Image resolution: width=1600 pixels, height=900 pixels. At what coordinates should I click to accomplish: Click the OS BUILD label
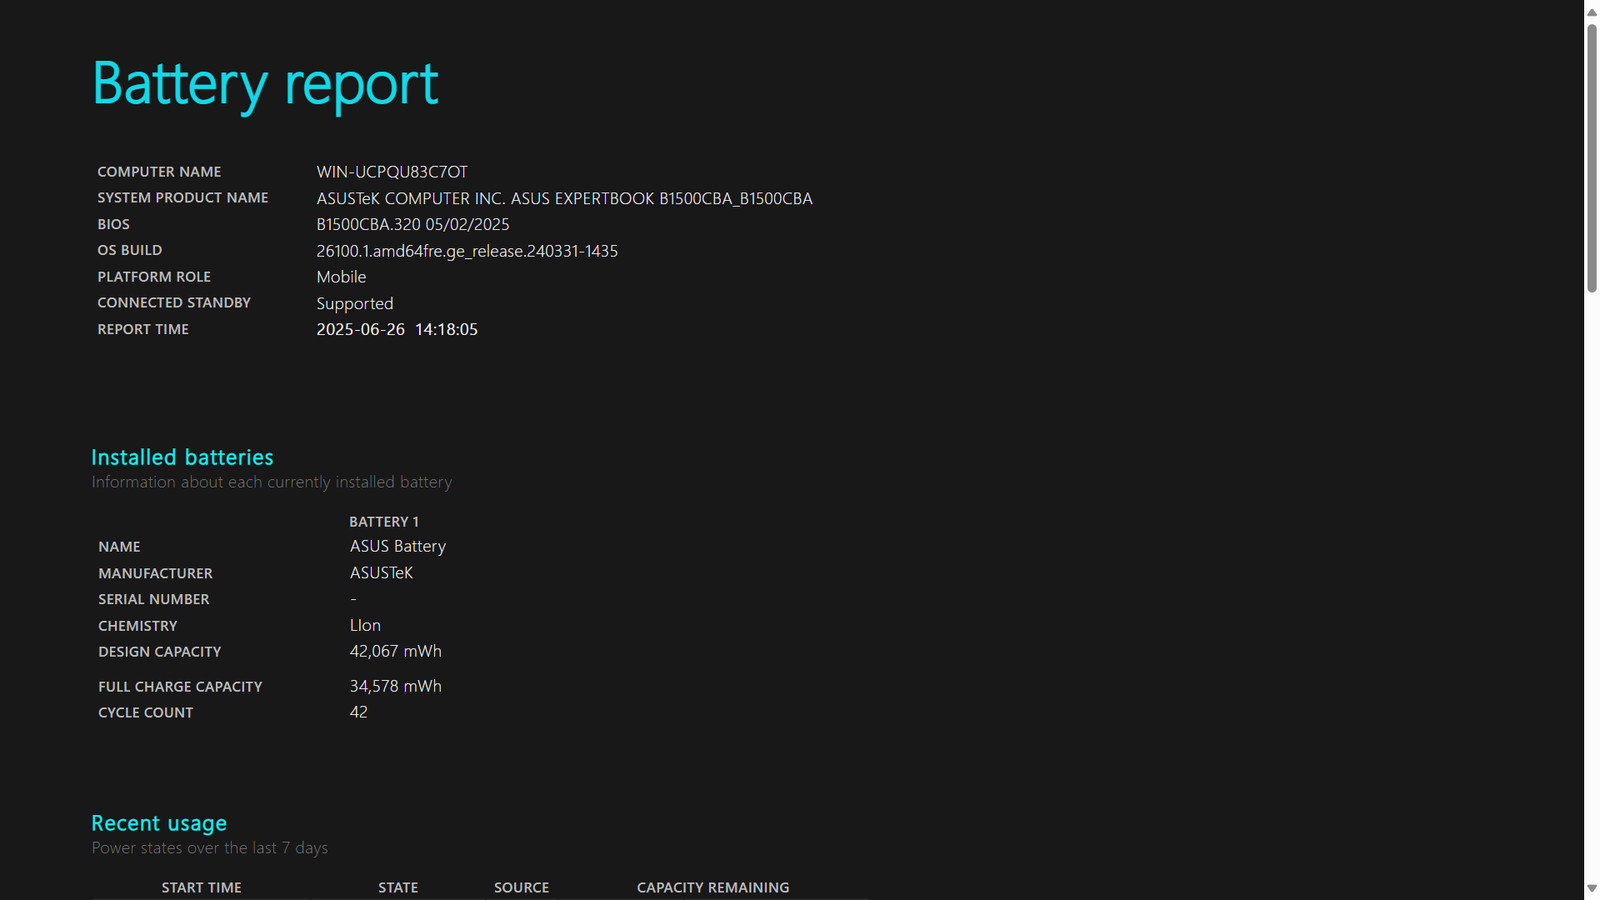(x=129, y=250)
